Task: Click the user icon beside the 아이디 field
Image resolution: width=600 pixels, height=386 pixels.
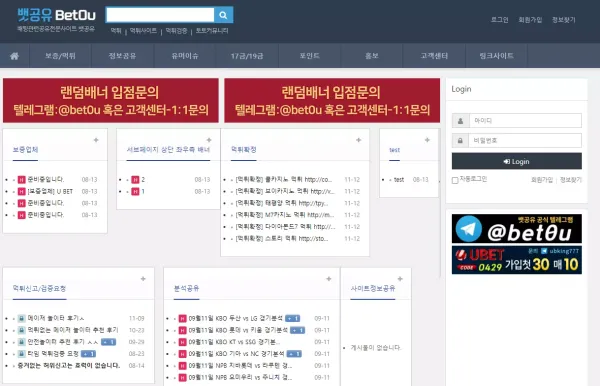Action: [460, 121]
